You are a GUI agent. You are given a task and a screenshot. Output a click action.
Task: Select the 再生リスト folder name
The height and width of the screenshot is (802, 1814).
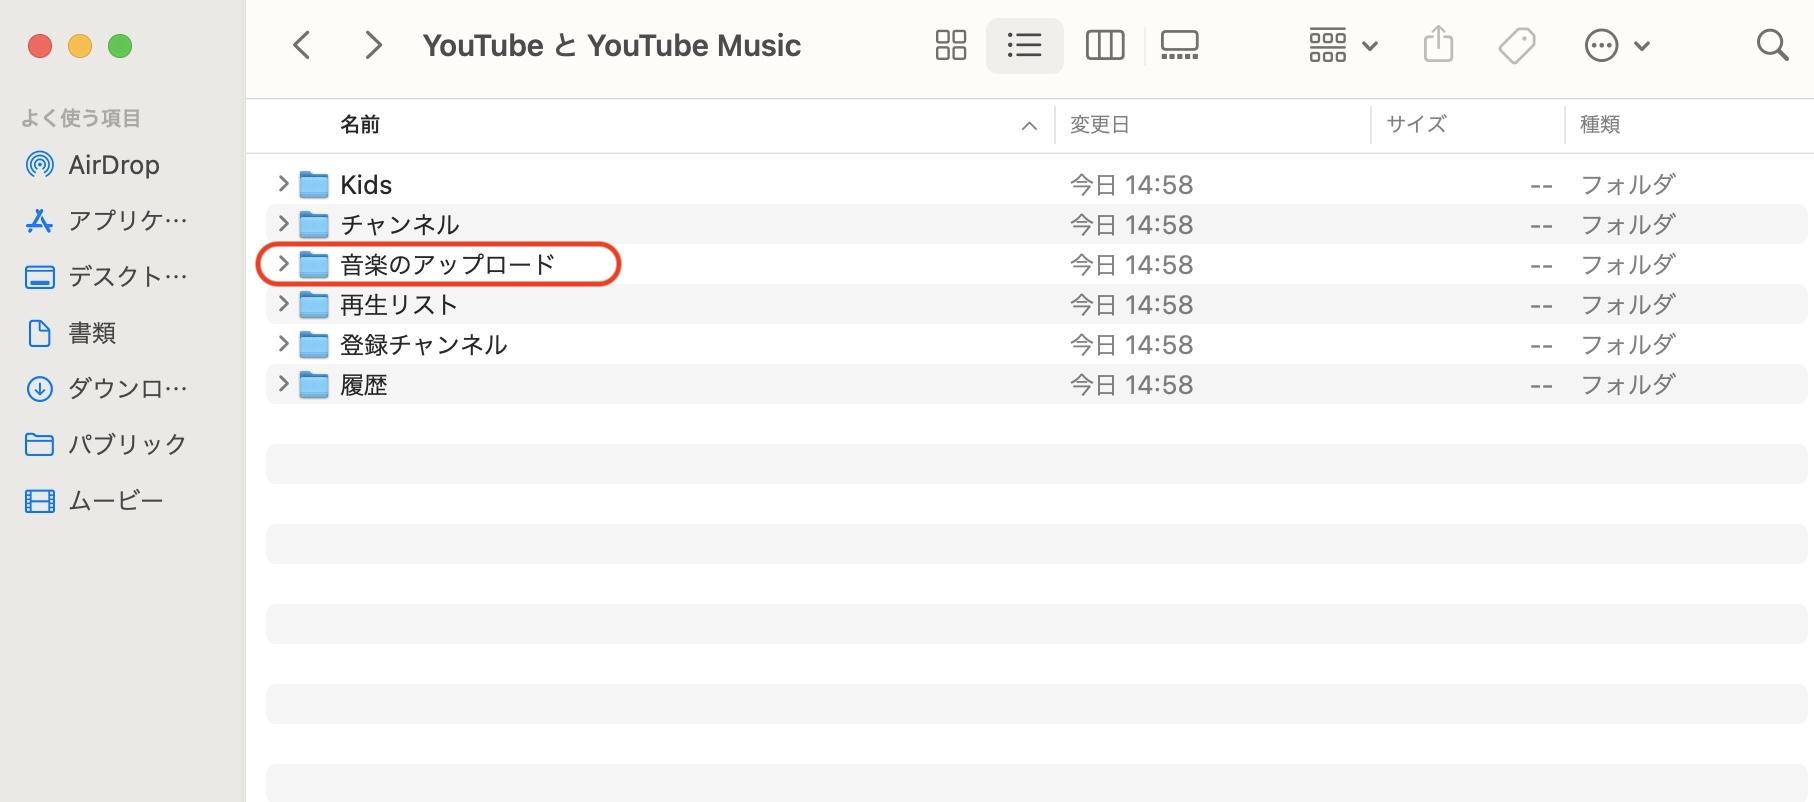(x=399, y=305)
